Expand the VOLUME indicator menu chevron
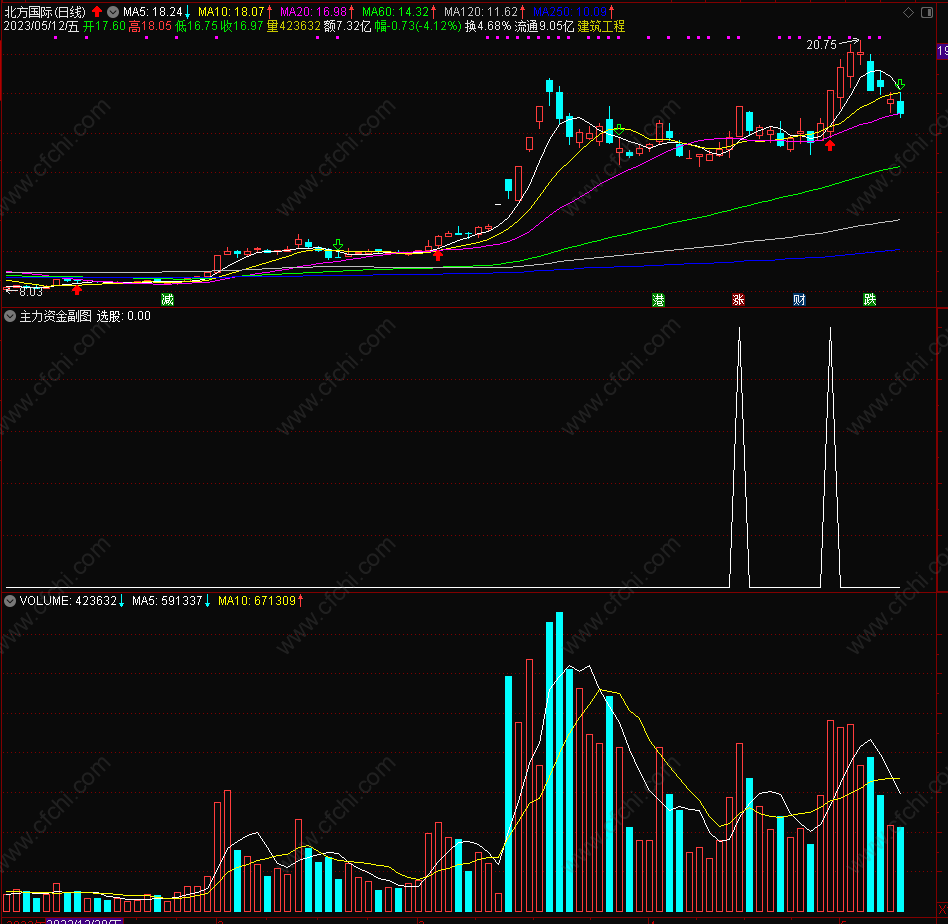This screenshot has width=948, height=924. pyautogui.click(x=10, y=600)
